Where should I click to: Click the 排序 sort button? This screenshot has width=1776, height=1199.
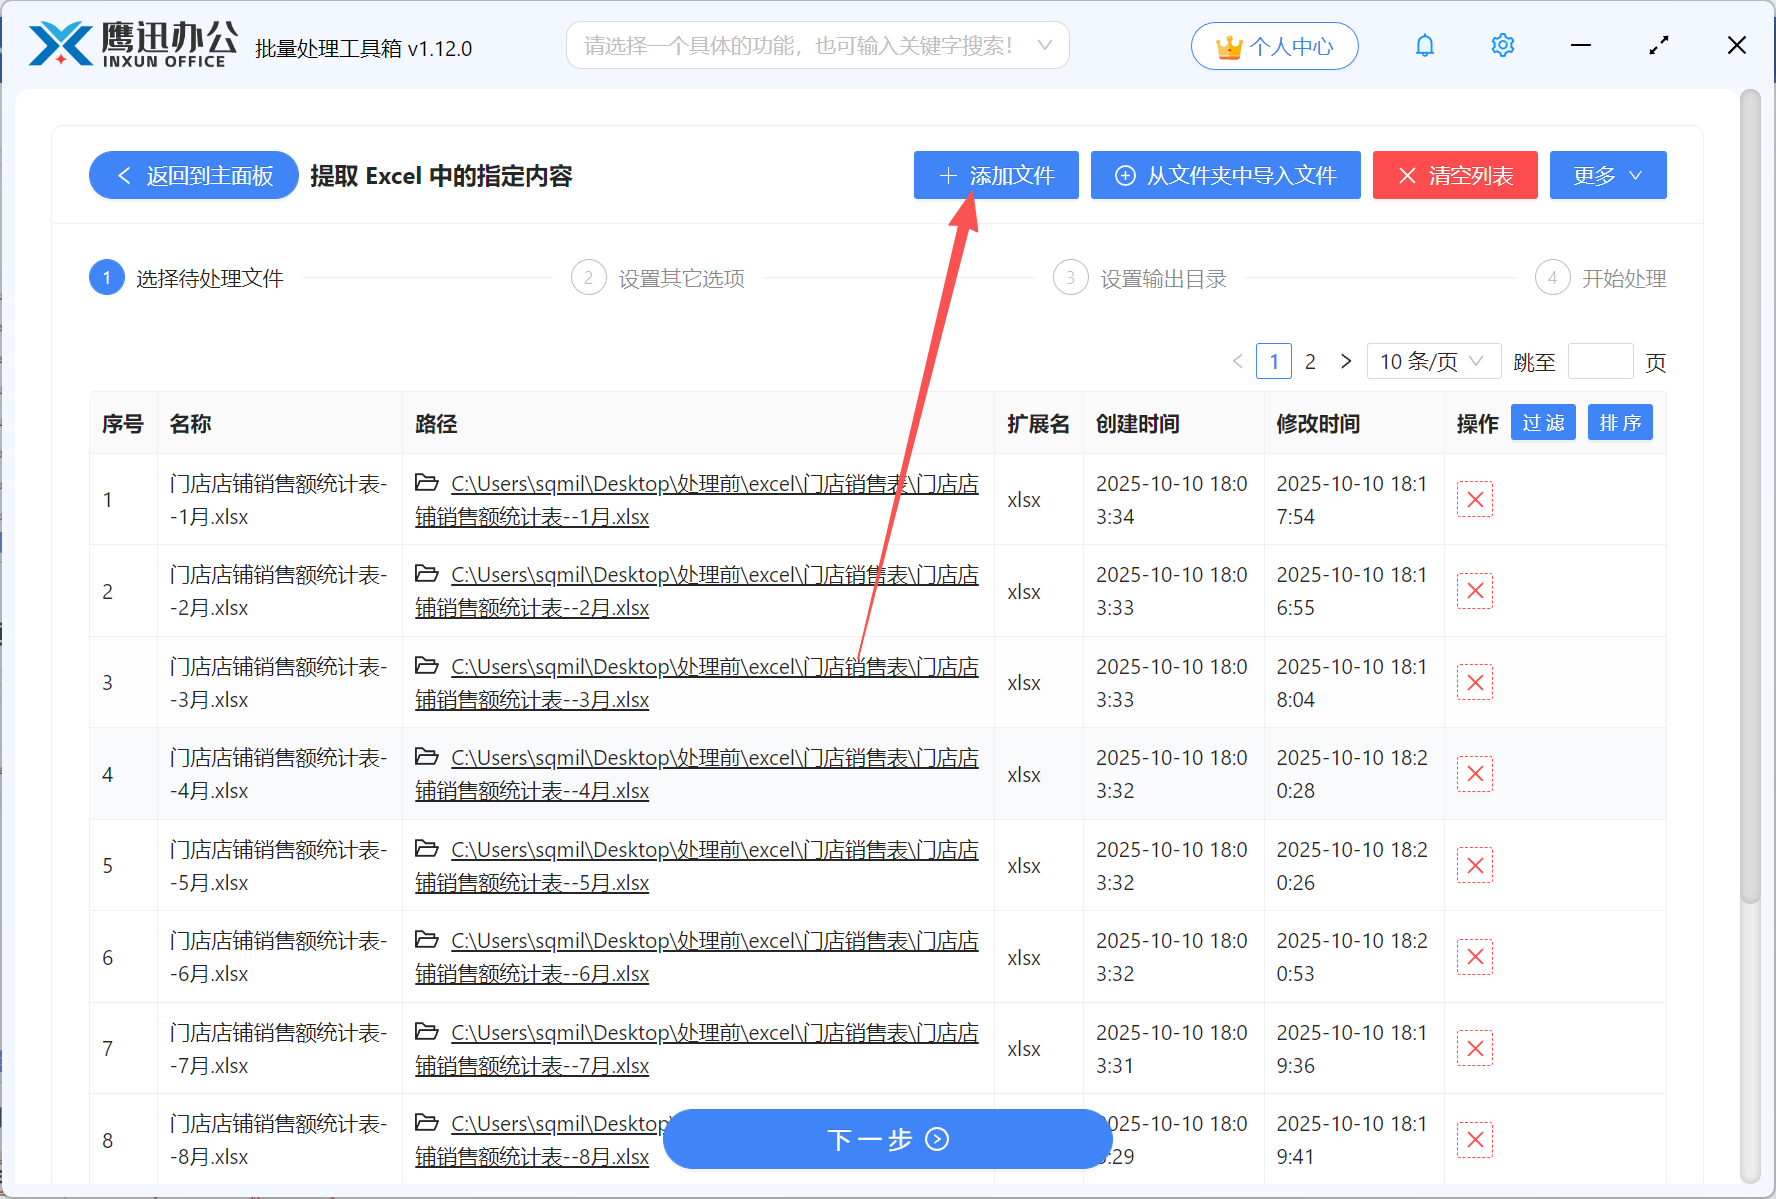point(1620,422)
